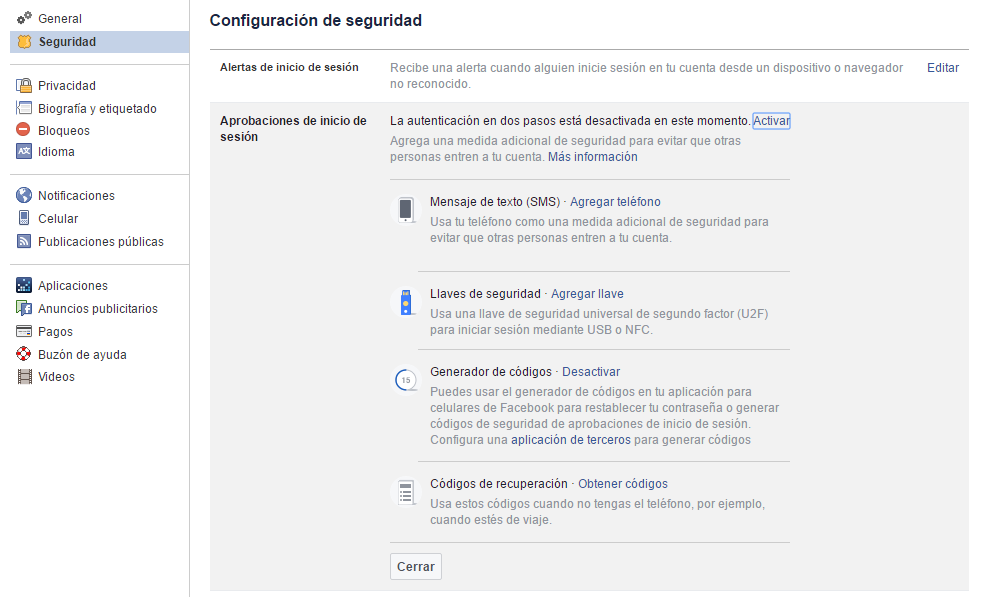The width and height of the screenshot is (983, 597).
Task: Click Editar for login alerts
Action: (943, 68)
